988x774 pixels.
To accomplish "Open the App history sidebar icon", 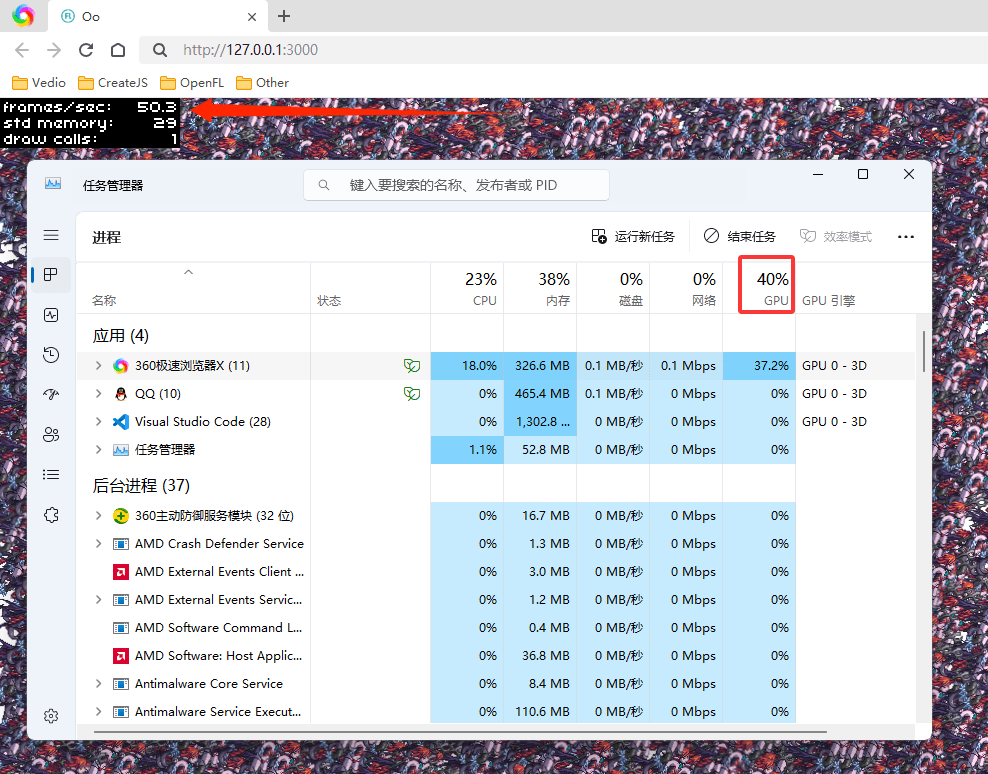I will (x=51, y=355).
